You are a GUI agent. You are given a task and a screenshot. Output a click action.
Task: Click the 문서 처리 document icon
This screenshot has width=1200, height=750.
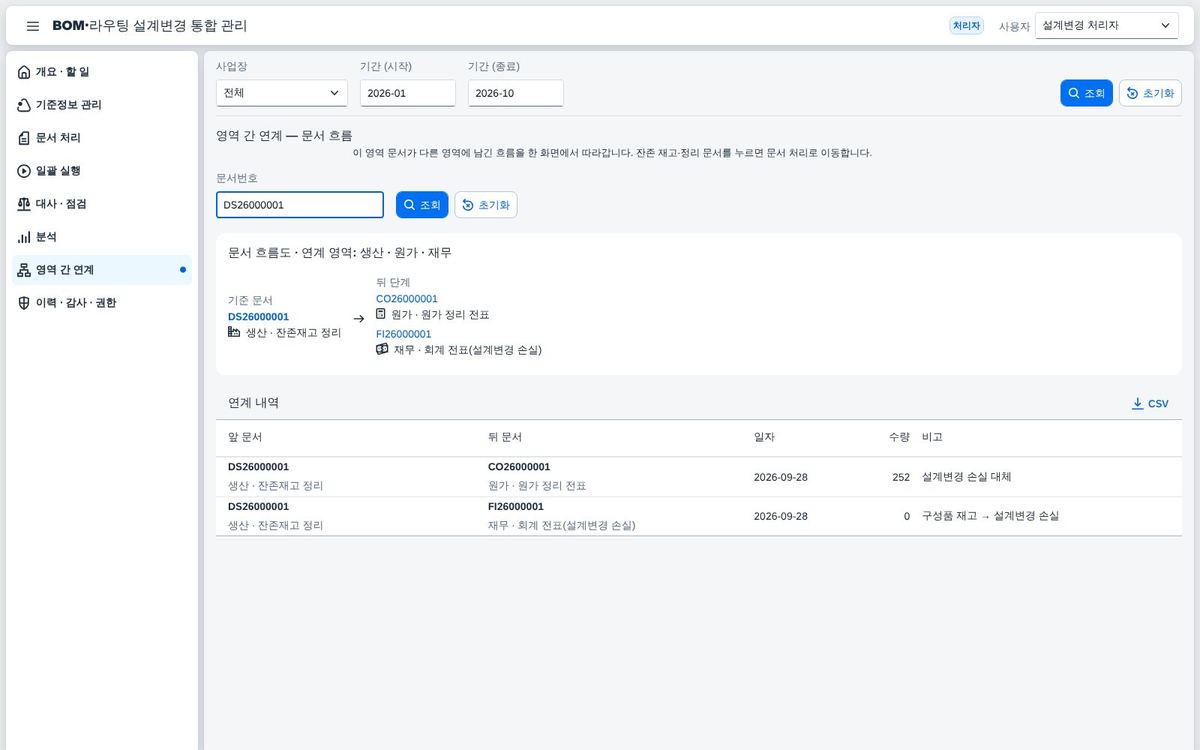pyautogui.click(x=25, y=138)
